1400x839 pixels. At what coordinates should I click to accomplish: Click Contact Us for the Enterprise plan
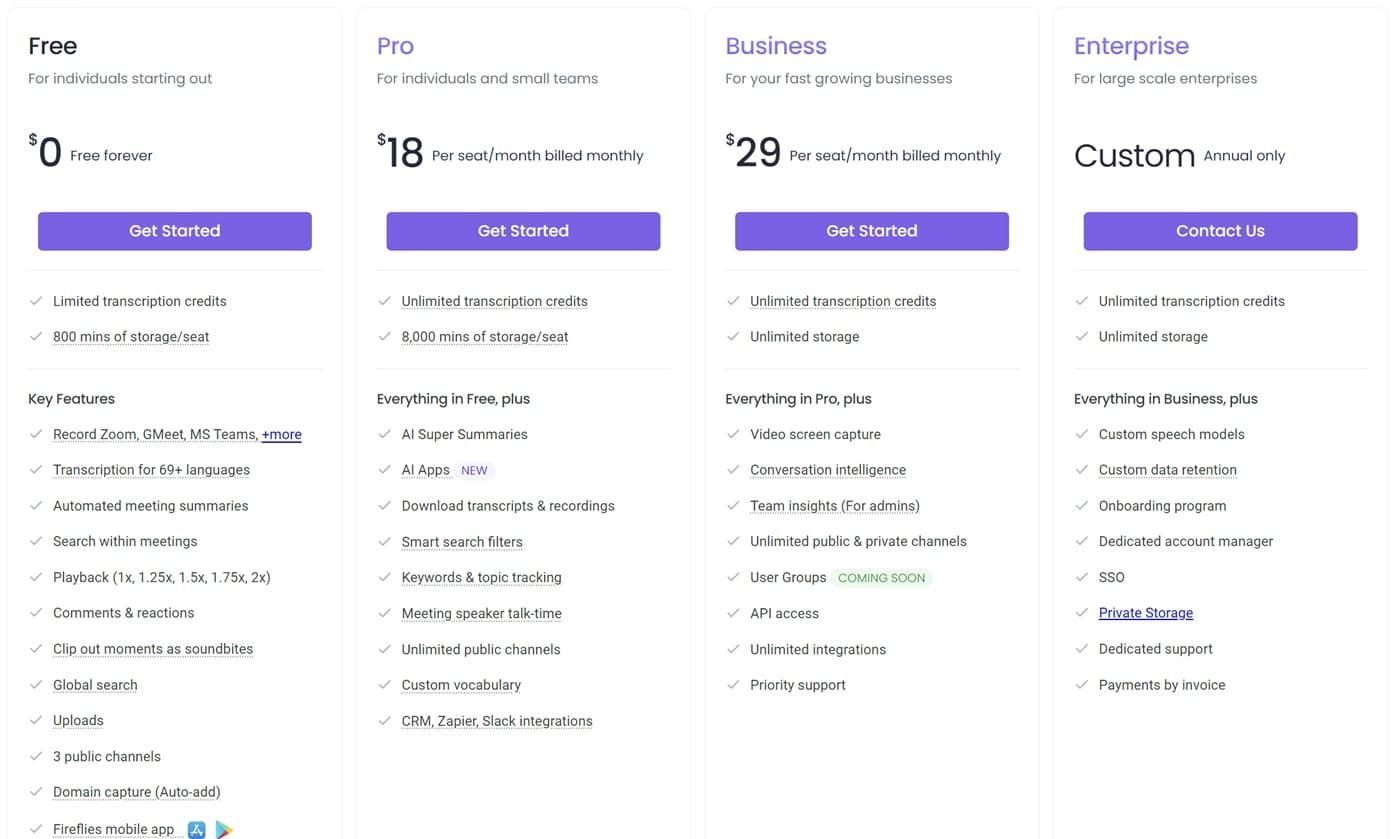[1220, 231]
